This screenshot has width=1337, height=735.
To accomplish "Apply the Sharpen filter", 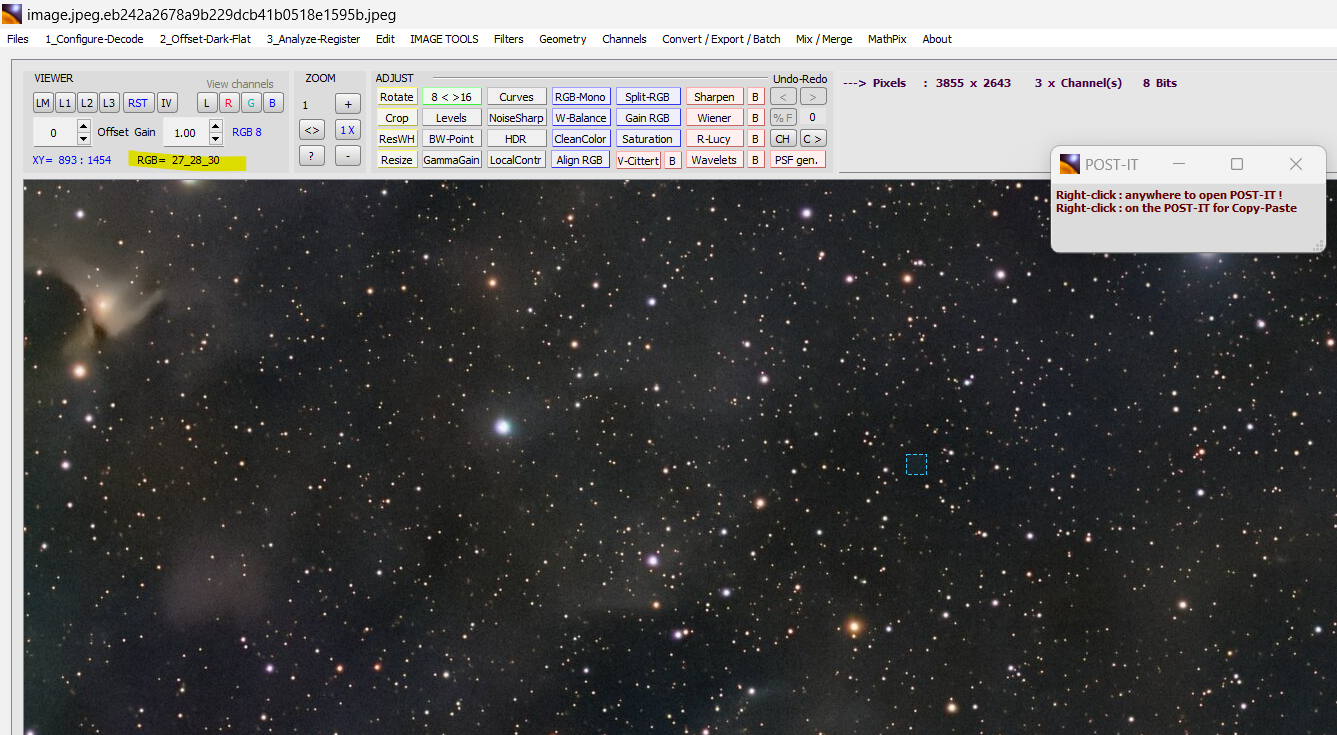I will [x=714, y=97].
